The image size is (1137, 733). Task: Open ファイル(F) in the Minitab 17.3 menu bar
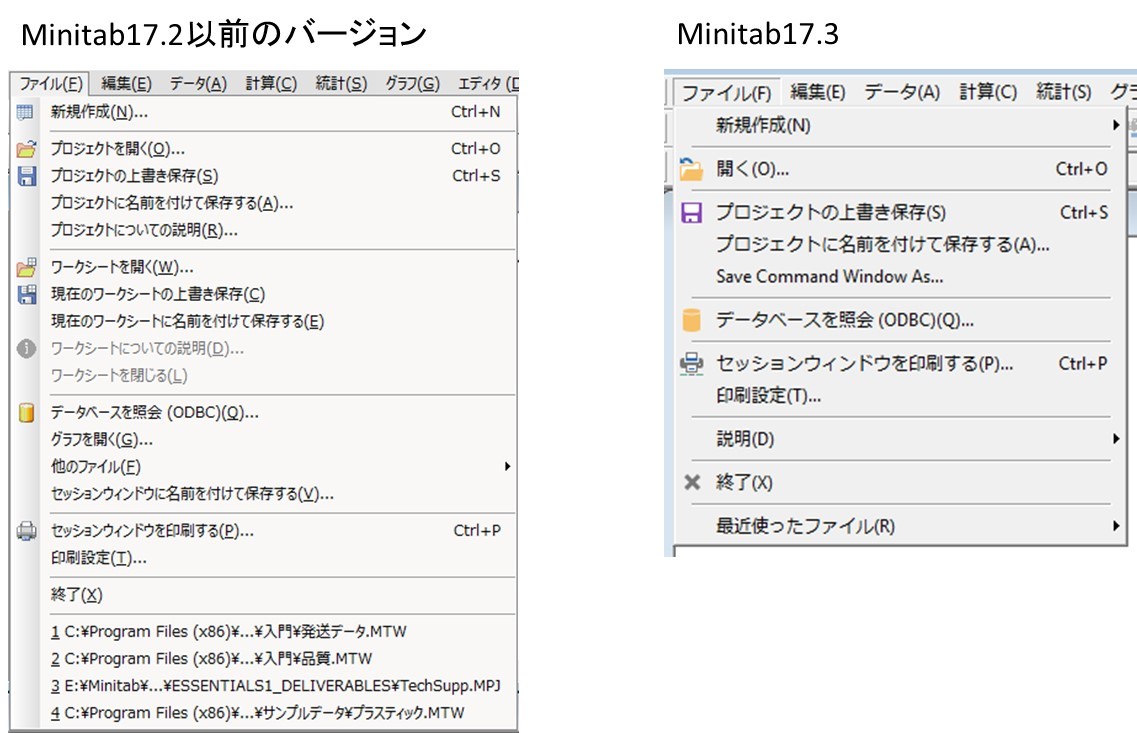(727, 93)
